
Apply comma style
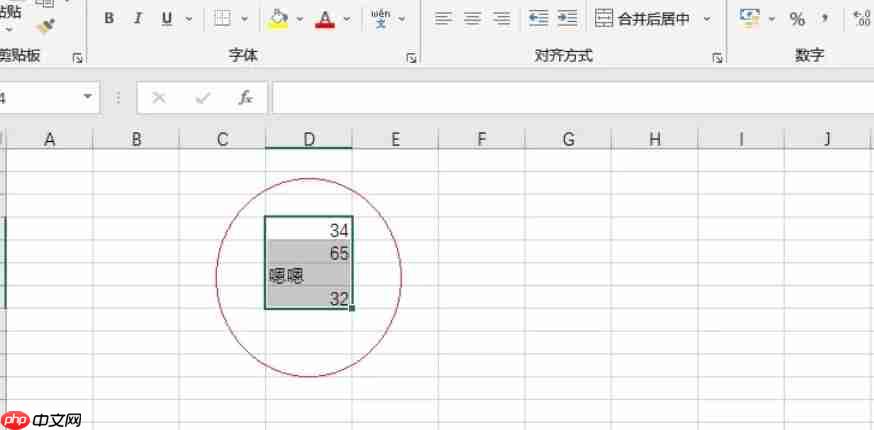click(824, 19)
